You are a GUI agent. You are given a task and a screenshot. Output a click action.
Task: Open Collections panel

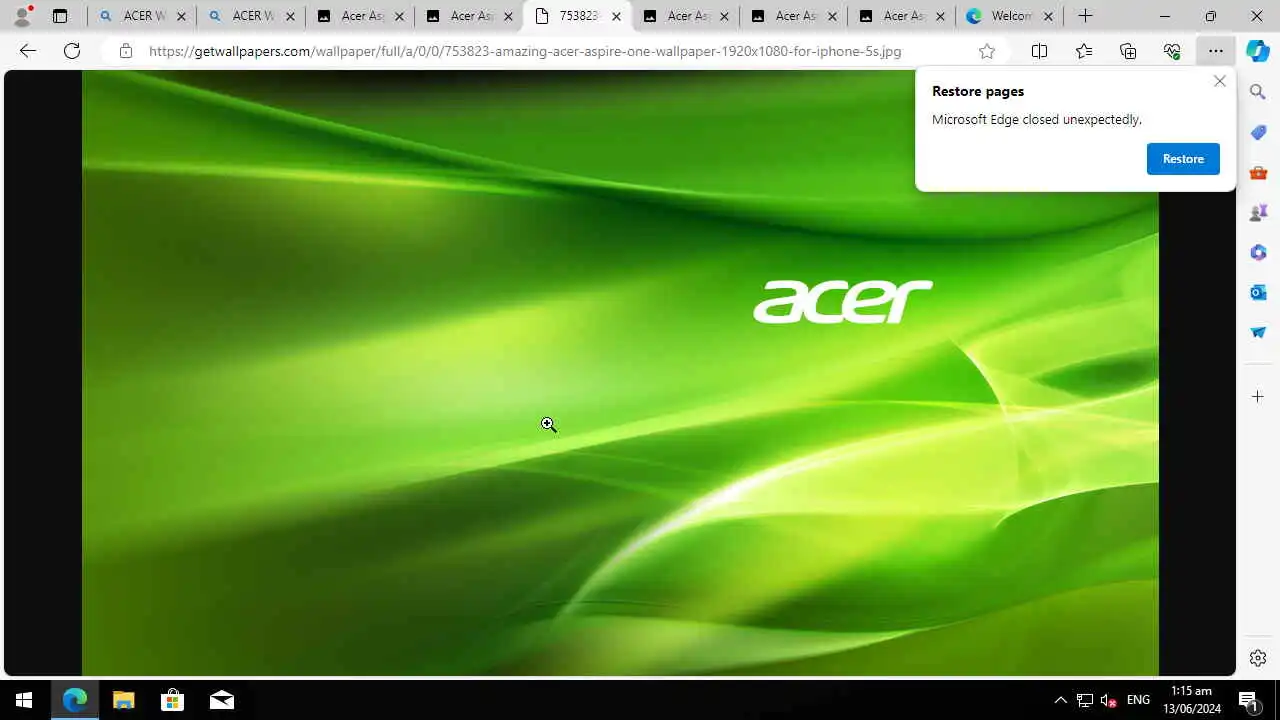point(1128,51)
